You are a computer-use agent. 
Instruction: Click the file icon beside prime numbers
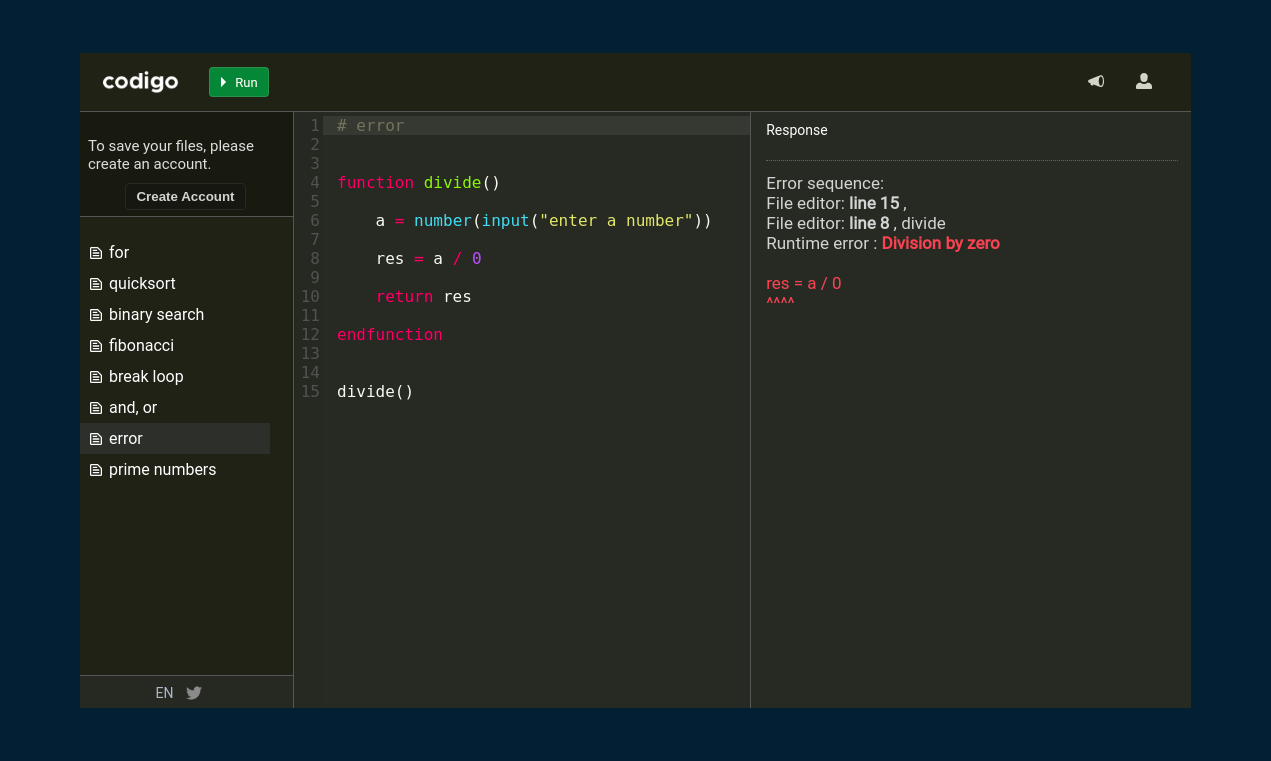[x=96, y=470]
